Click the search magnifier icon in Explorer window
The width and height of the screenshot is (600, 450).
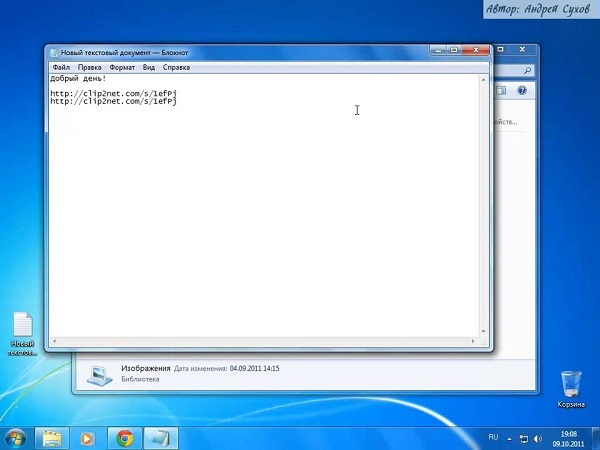tap(527, 70)
